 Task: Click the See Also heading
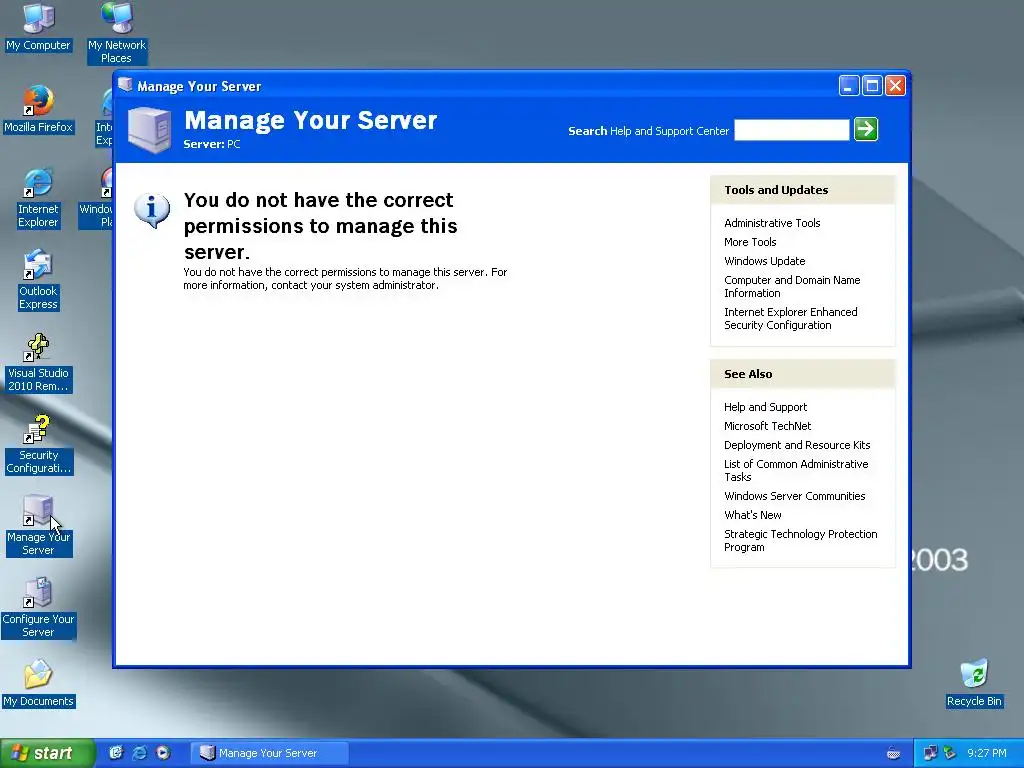[x=748, y=374]
